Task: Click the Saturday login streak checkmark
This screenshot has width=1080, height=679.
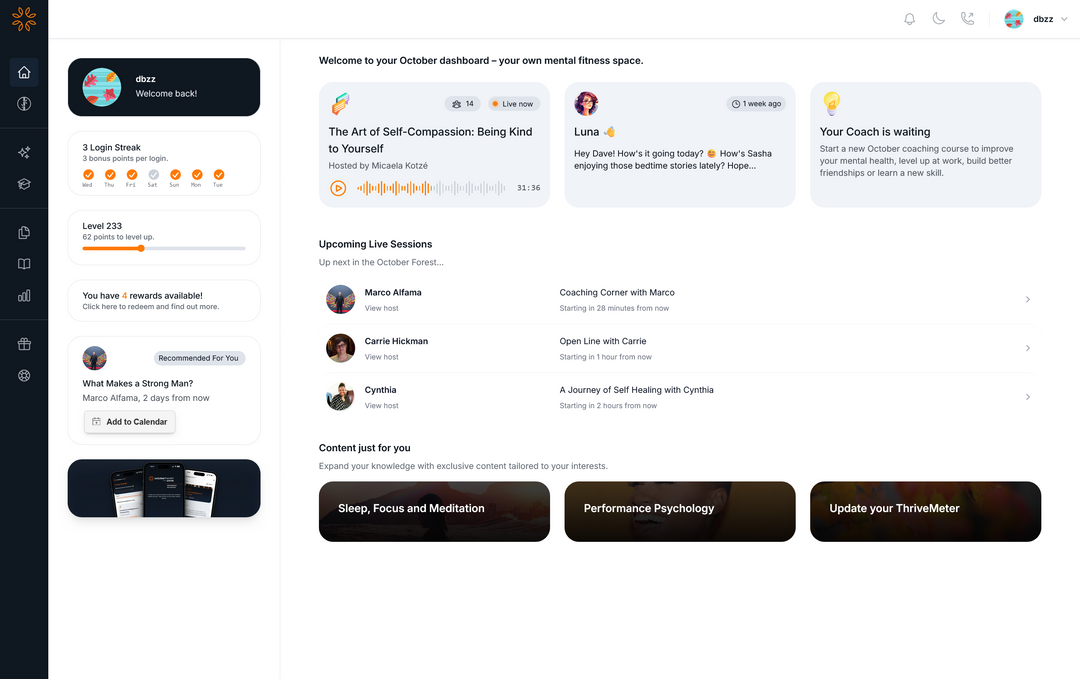Action: click(153, 175)
